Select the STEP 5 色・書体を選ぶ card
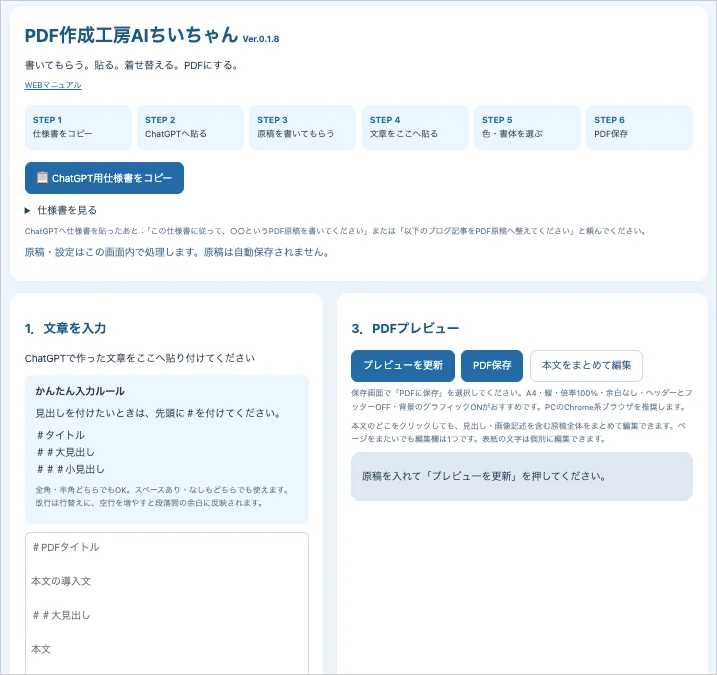Image resolution: width=717 pixels, height=675 pixels. click(527, 127)
